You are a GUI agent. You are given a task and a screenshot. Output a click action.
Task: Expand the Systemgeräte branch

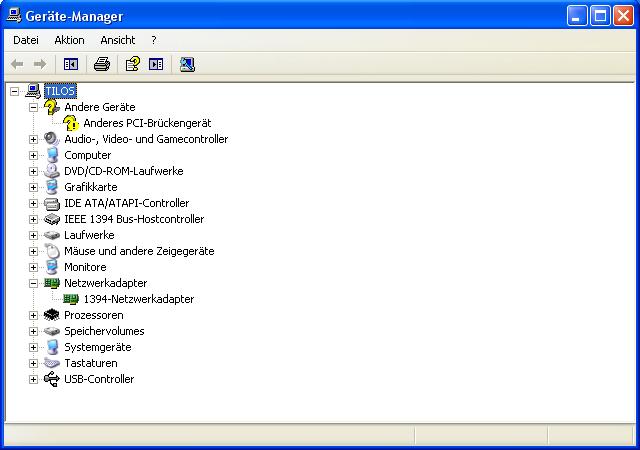[x=33, y=348]
